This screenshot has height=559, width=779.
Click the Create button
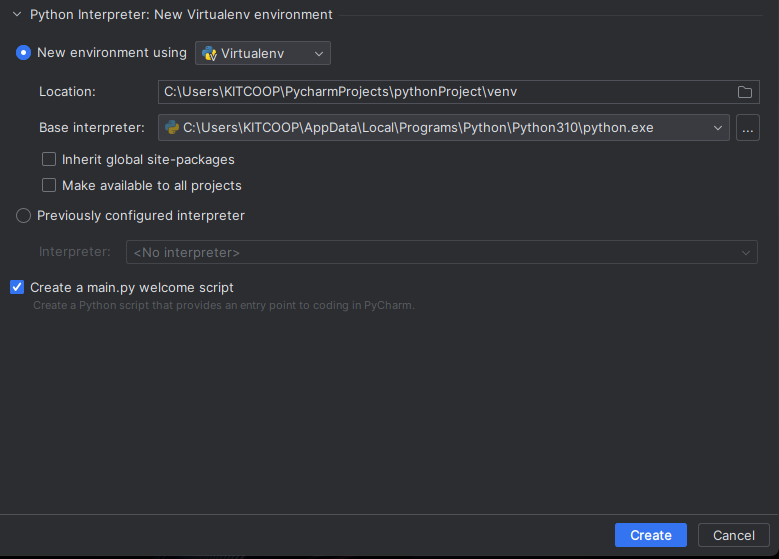pos(650,535)
